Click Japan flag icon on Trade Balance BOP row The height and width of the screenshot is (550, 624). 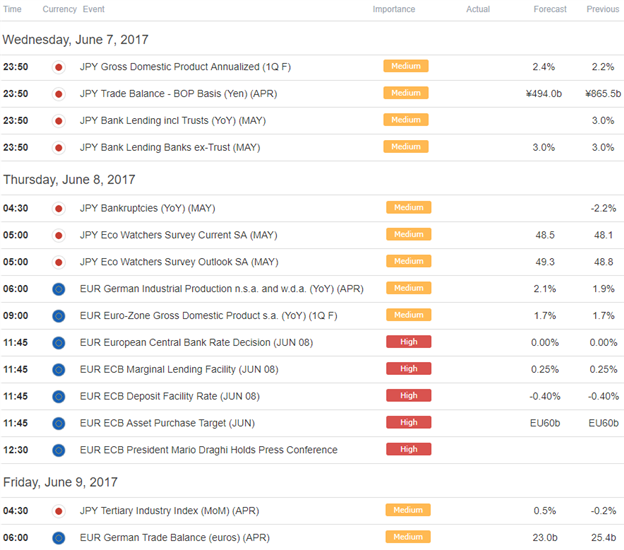pyautogui.click(x=58, y=94)
